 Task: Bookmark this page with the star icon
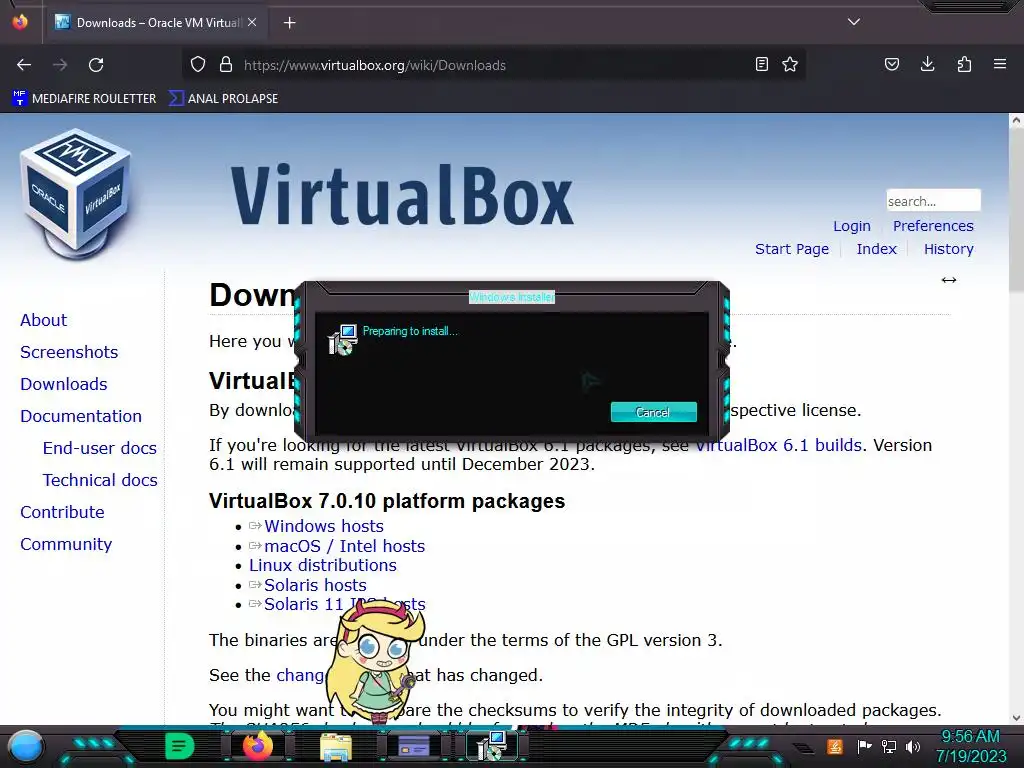tap(790, 64)
